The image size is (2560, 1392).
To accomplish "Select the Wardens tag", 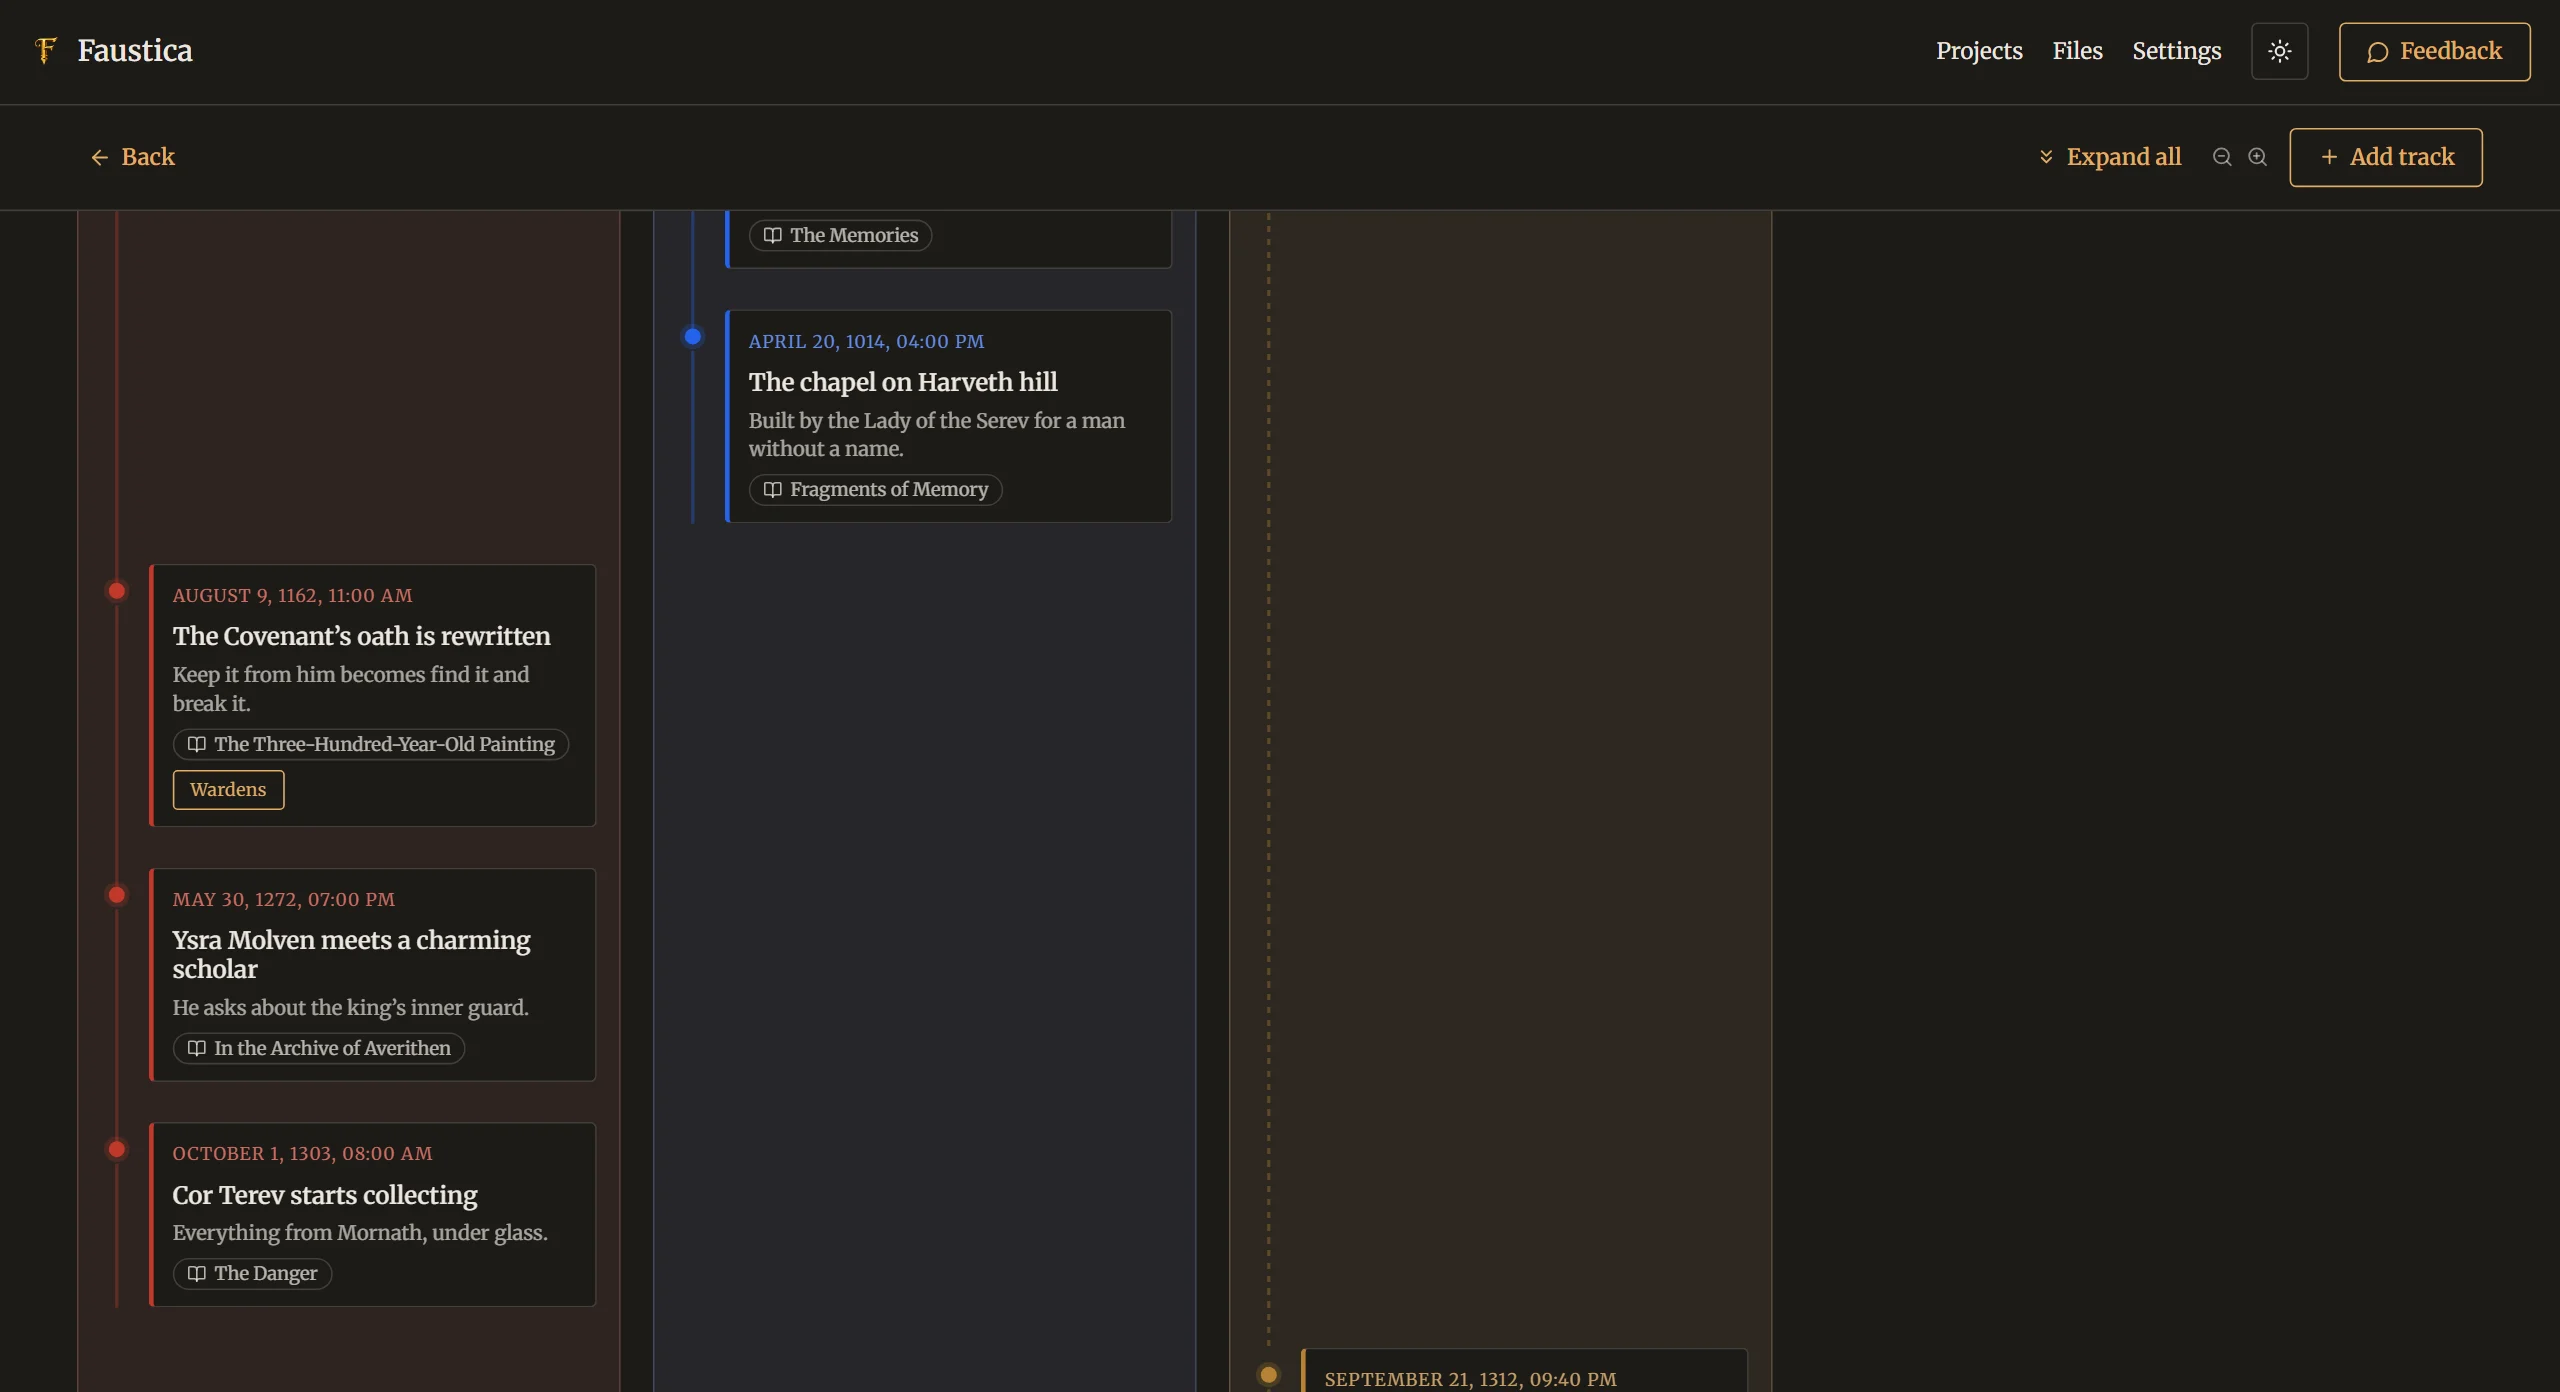I will click(228, 789).
